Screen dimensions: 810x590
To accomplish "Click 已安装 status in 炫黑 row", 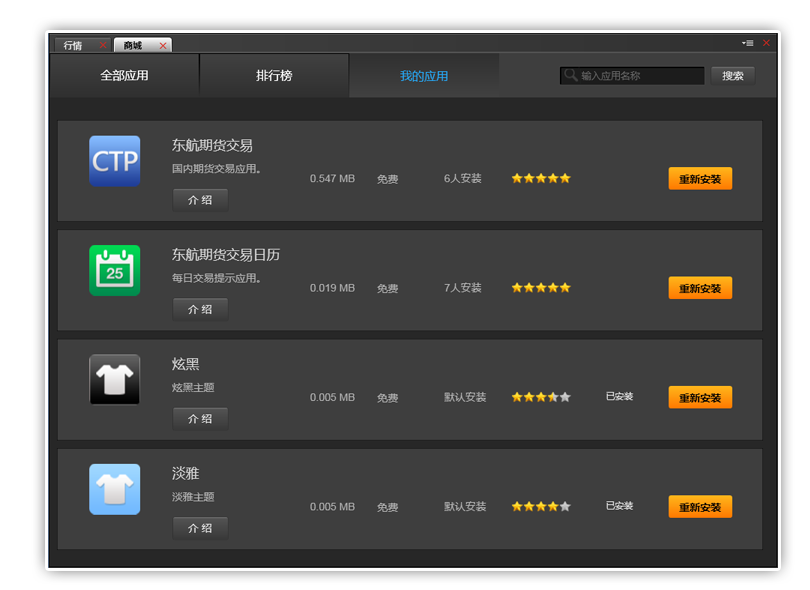I will [619, 396].
